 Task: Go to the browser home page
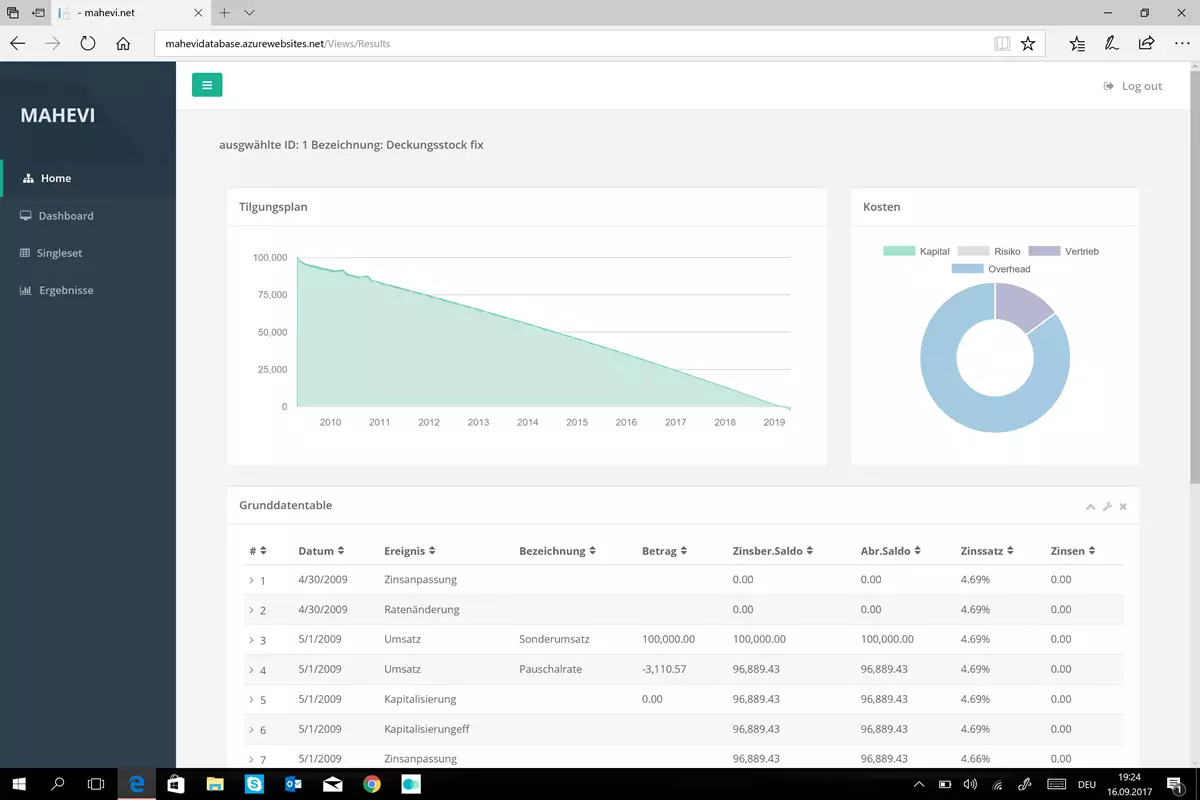[123, 43]
